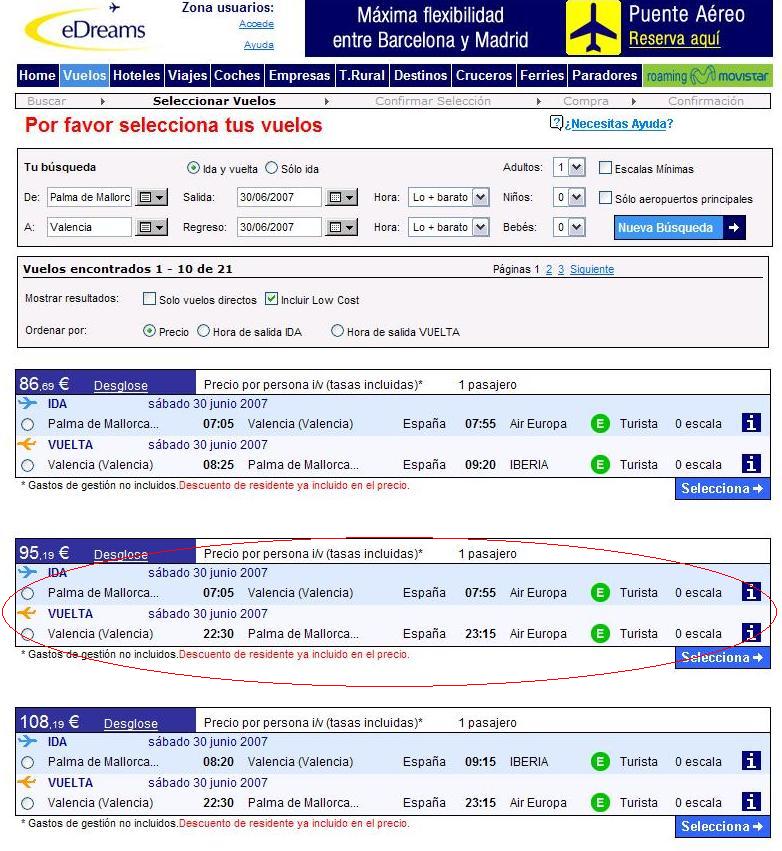Go to the Coches tab
This screenshot has height=851, width=782.
click(x=237, y=75)
